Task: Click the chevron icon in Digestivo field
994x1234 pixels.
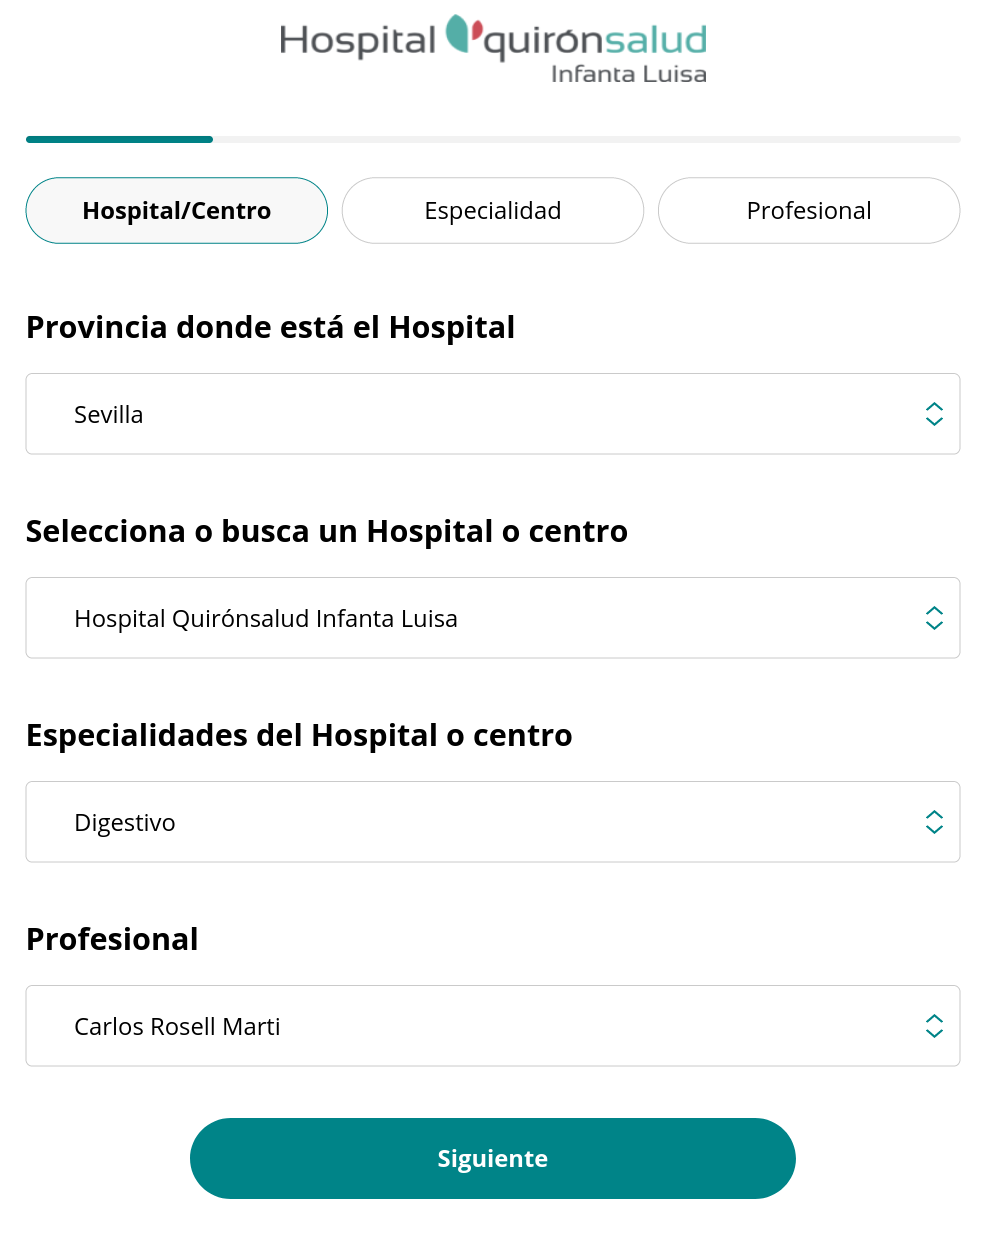Action: 934,822
